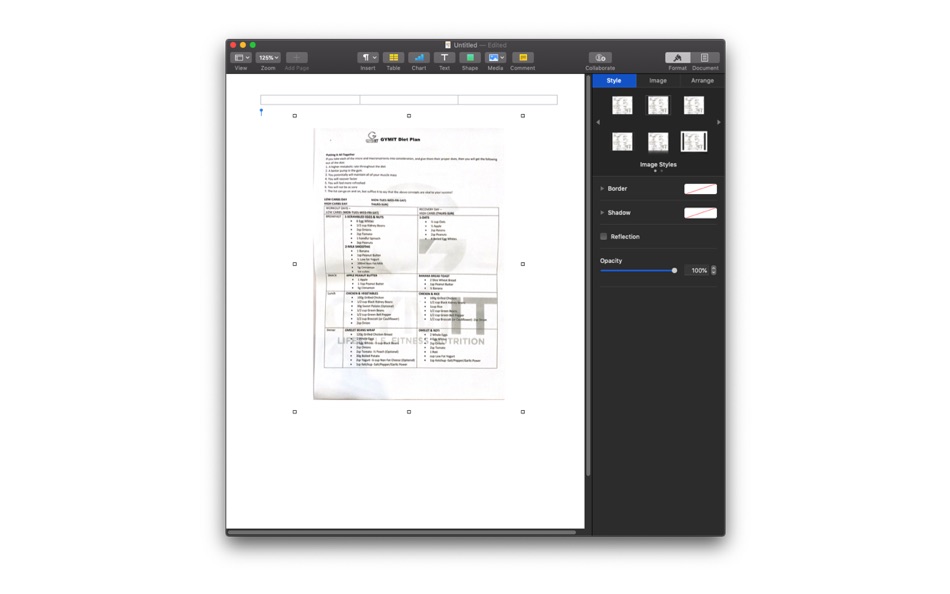950x594 pixels.
Task: Click the diet plan image in document
Action: [x=408, y=264]
